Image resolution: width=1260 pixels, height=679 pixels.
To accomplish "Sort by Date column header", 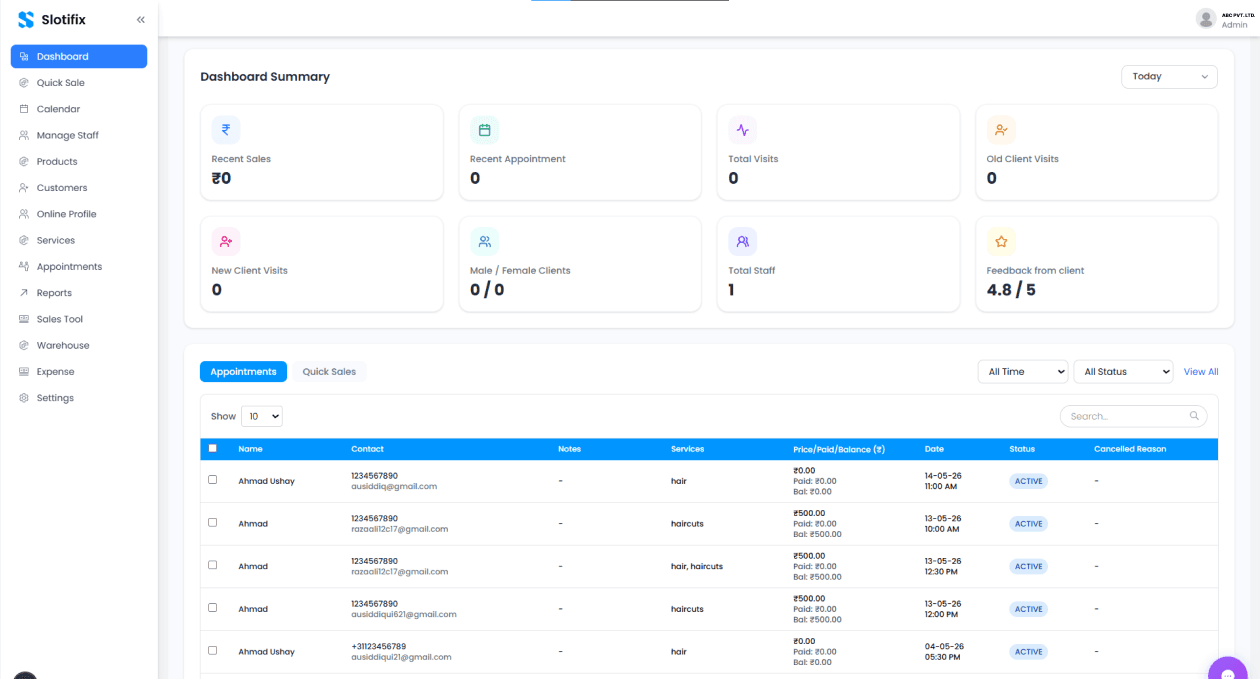I will (x=934, y=449).
